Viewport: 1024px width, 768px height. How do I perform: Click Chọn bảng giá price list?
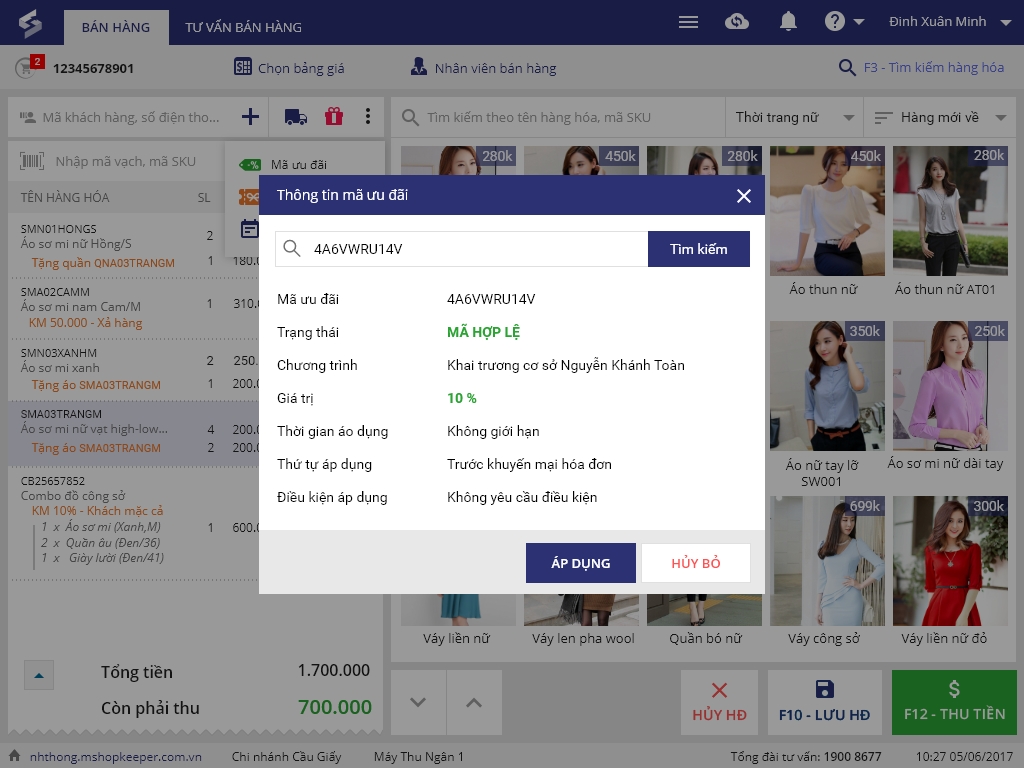tap(289, 67)
